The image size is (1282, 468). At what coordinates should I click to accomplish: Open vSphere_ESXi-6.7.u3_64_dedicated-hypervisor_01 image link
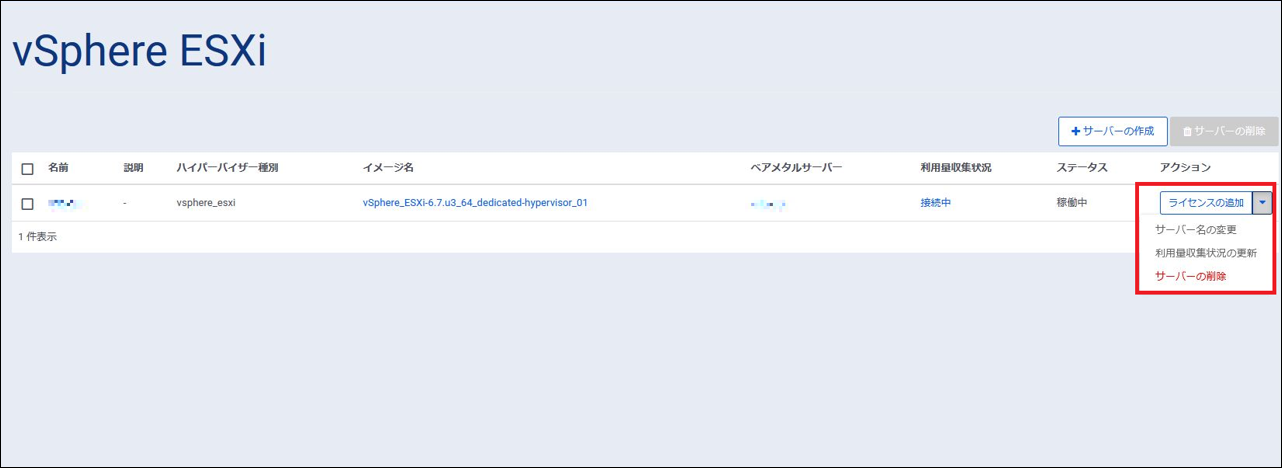(475, 203)
